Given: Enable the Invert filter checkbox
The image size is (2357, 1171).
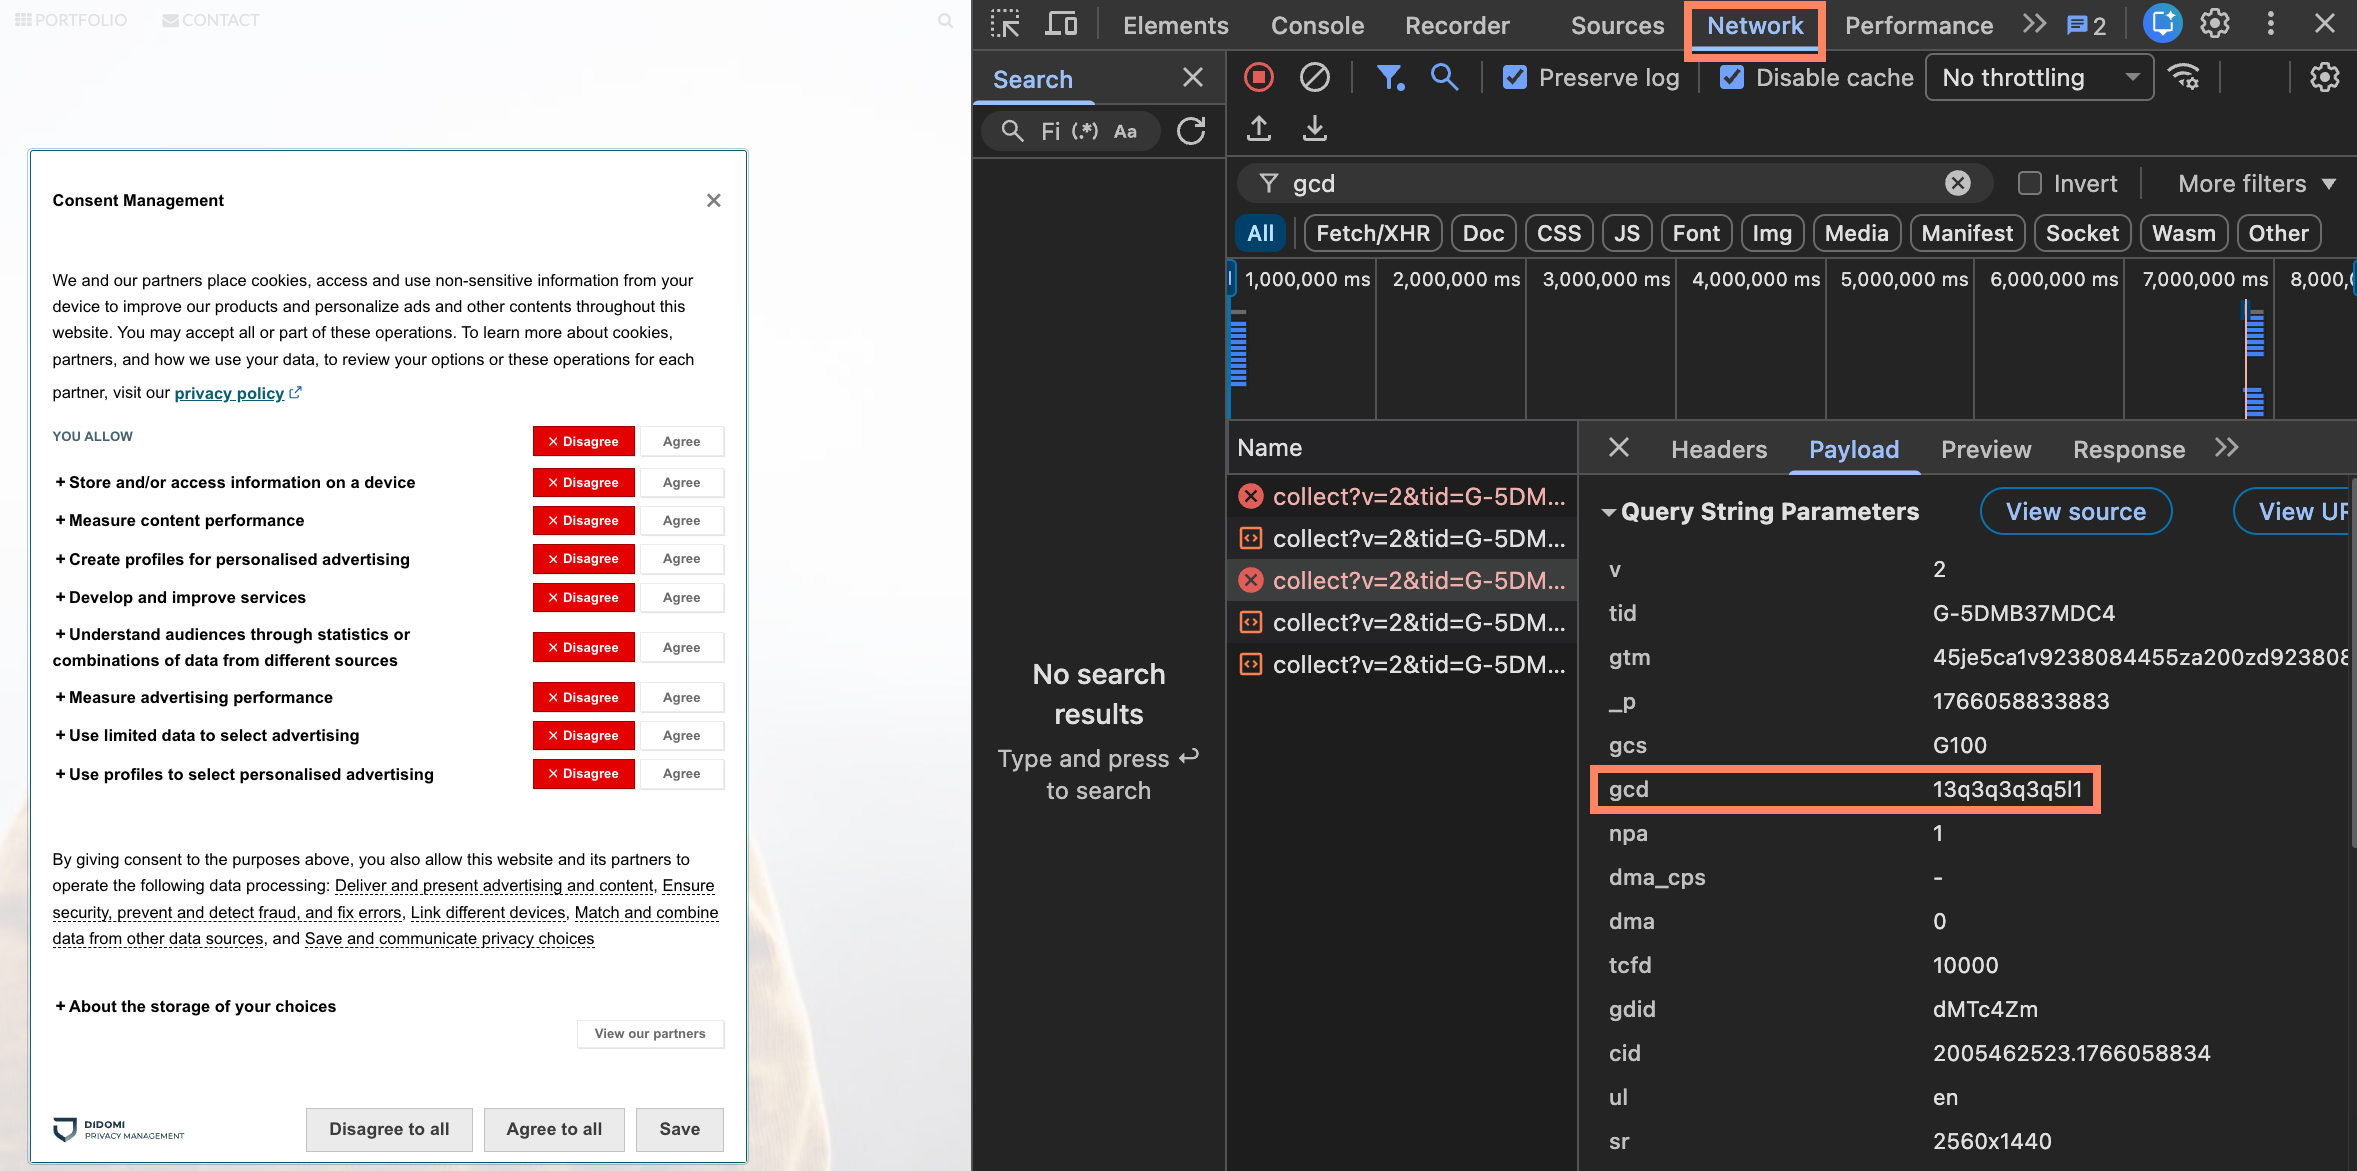Looking at the screenshot, I should point(2029,183).
